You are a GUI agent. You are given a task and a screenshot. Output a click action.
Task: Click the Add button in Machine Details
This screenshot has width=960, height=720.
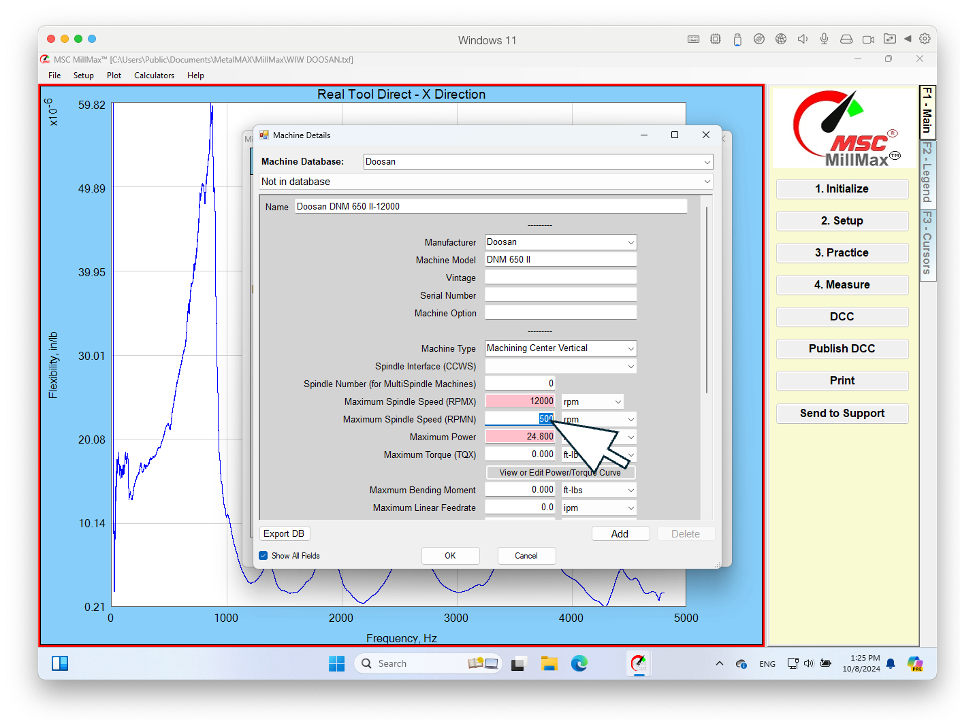click(620, 534)
